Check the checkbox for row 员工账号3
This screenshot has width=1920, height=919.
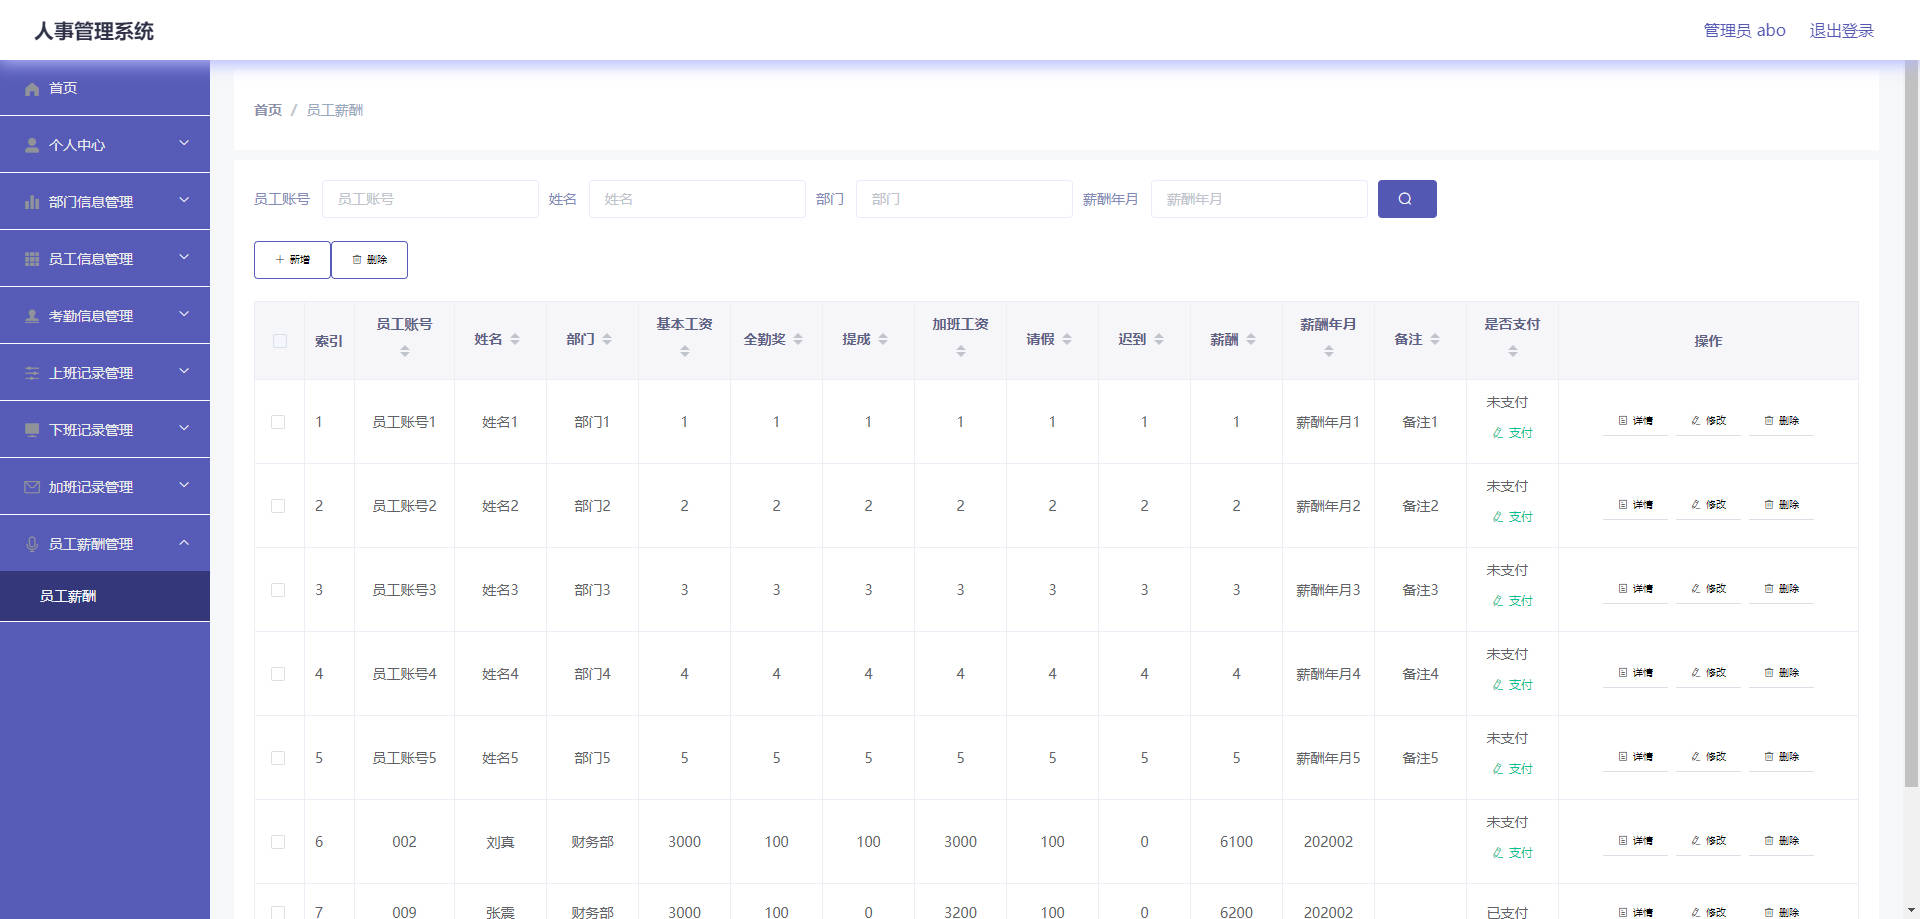click(278, 590)
